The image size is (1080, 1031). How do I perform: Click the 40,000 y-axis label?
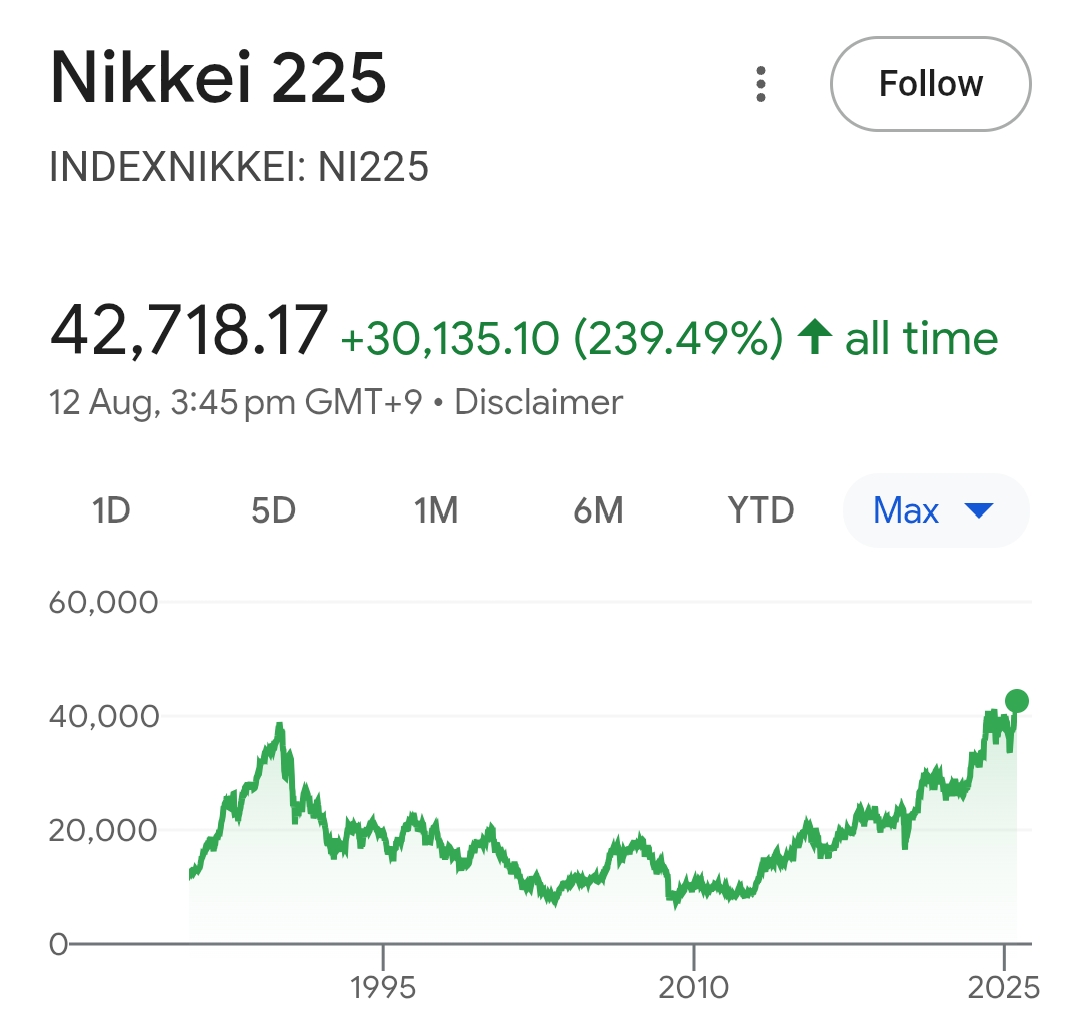pyautogui.click(x=104, y=716)
